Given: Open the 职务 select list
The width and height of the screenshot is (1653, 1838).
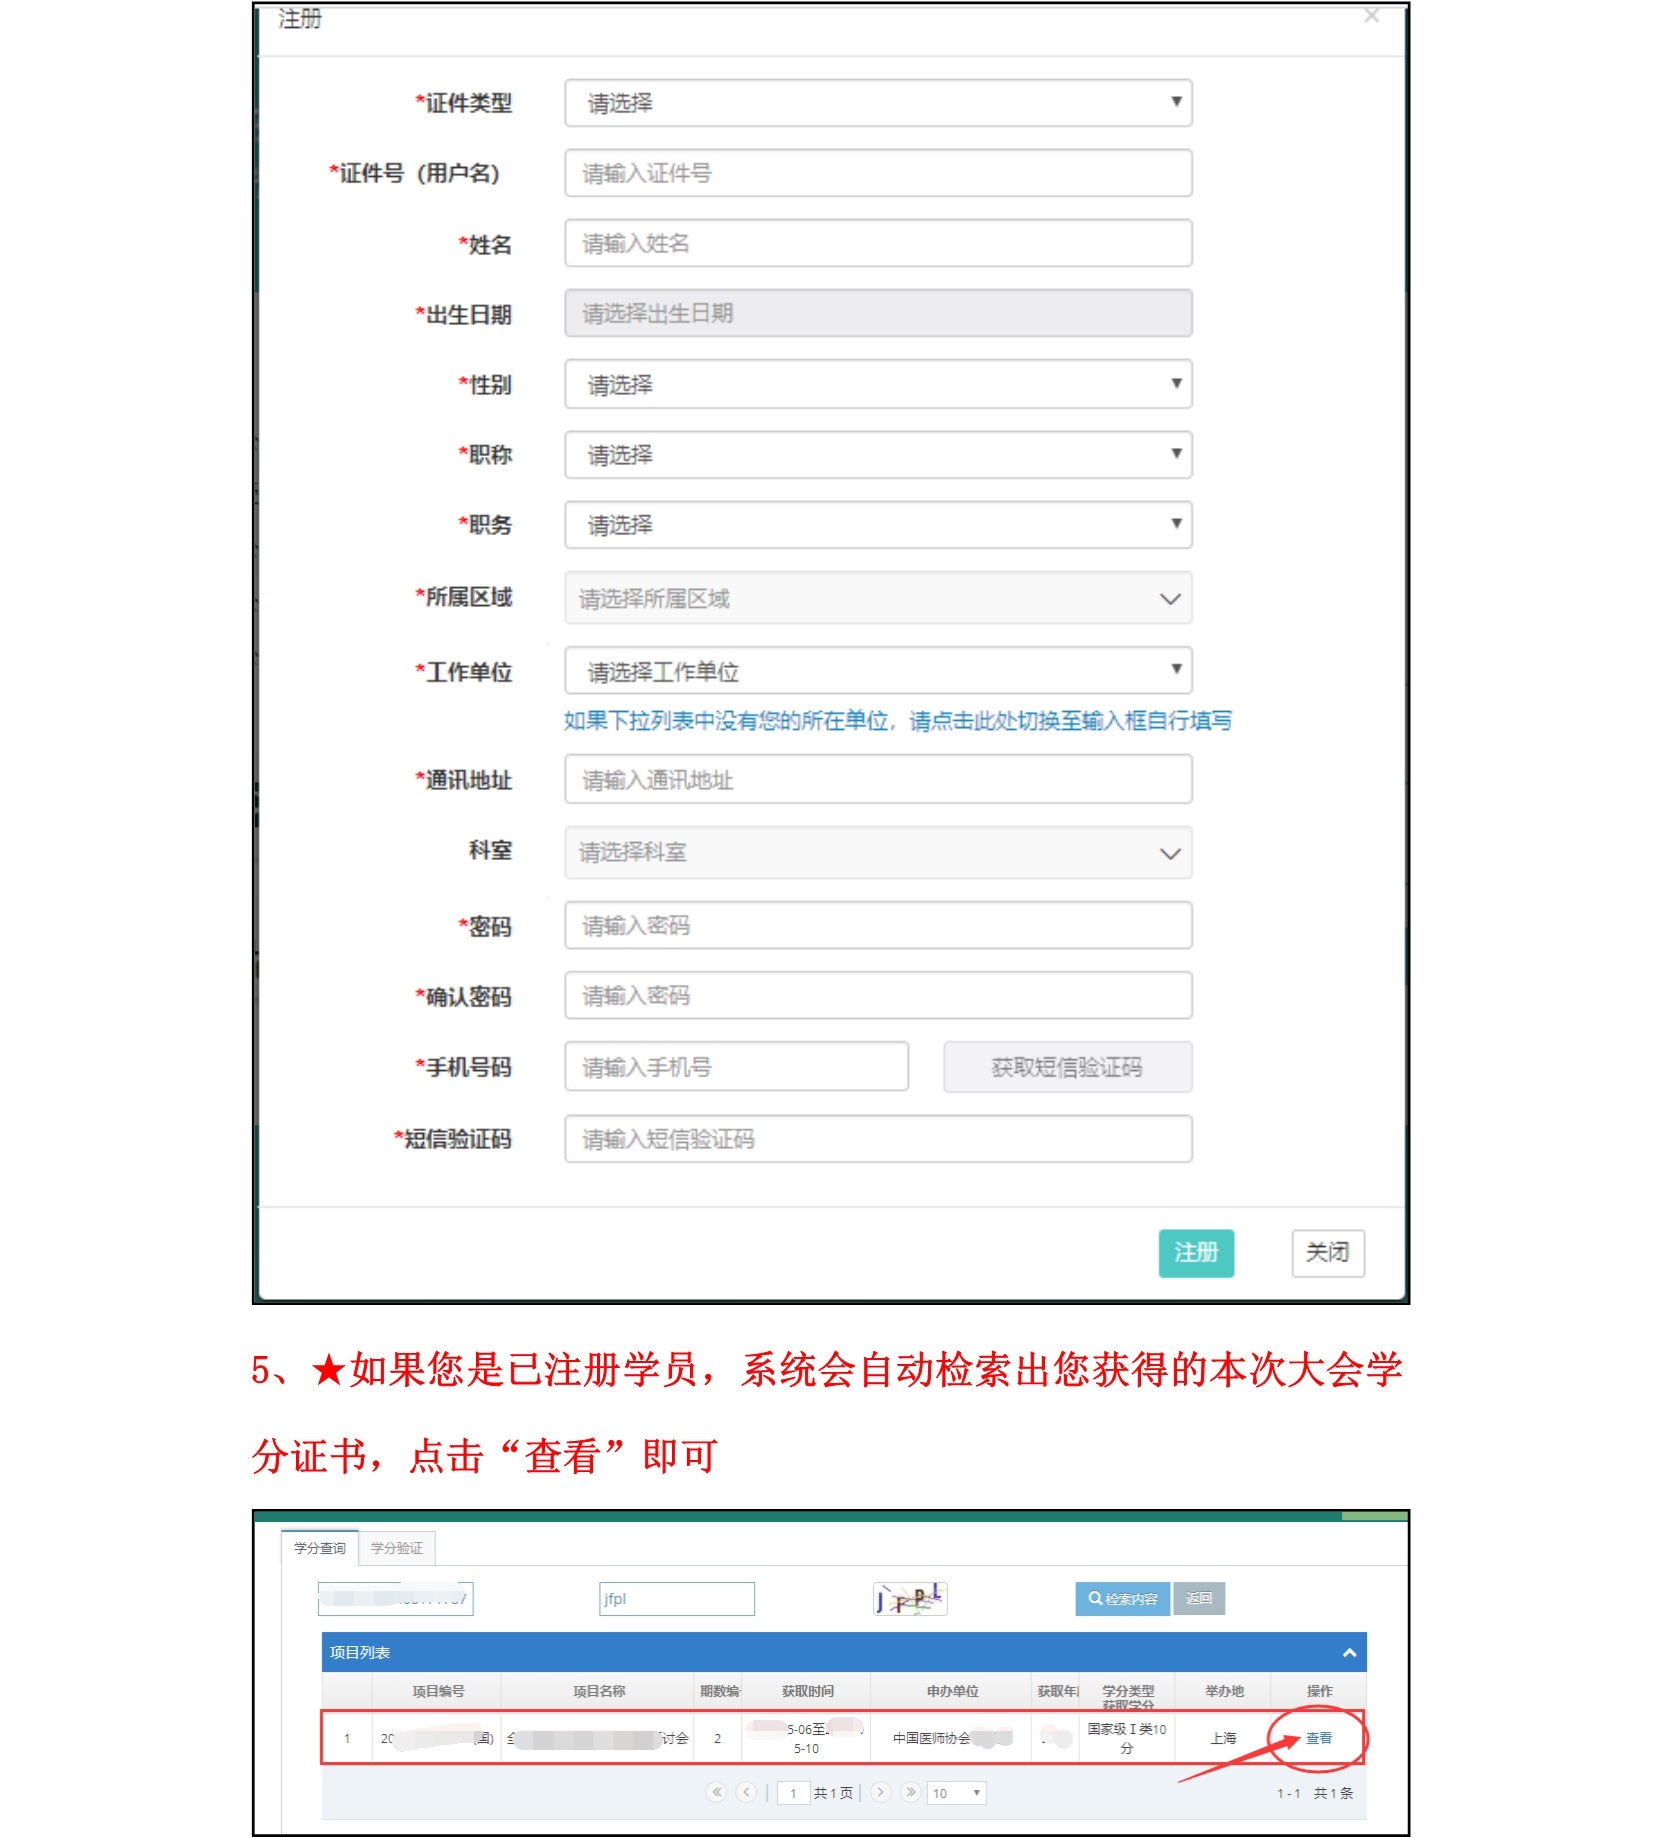Looking at the screenshot, I should point(878,525).
